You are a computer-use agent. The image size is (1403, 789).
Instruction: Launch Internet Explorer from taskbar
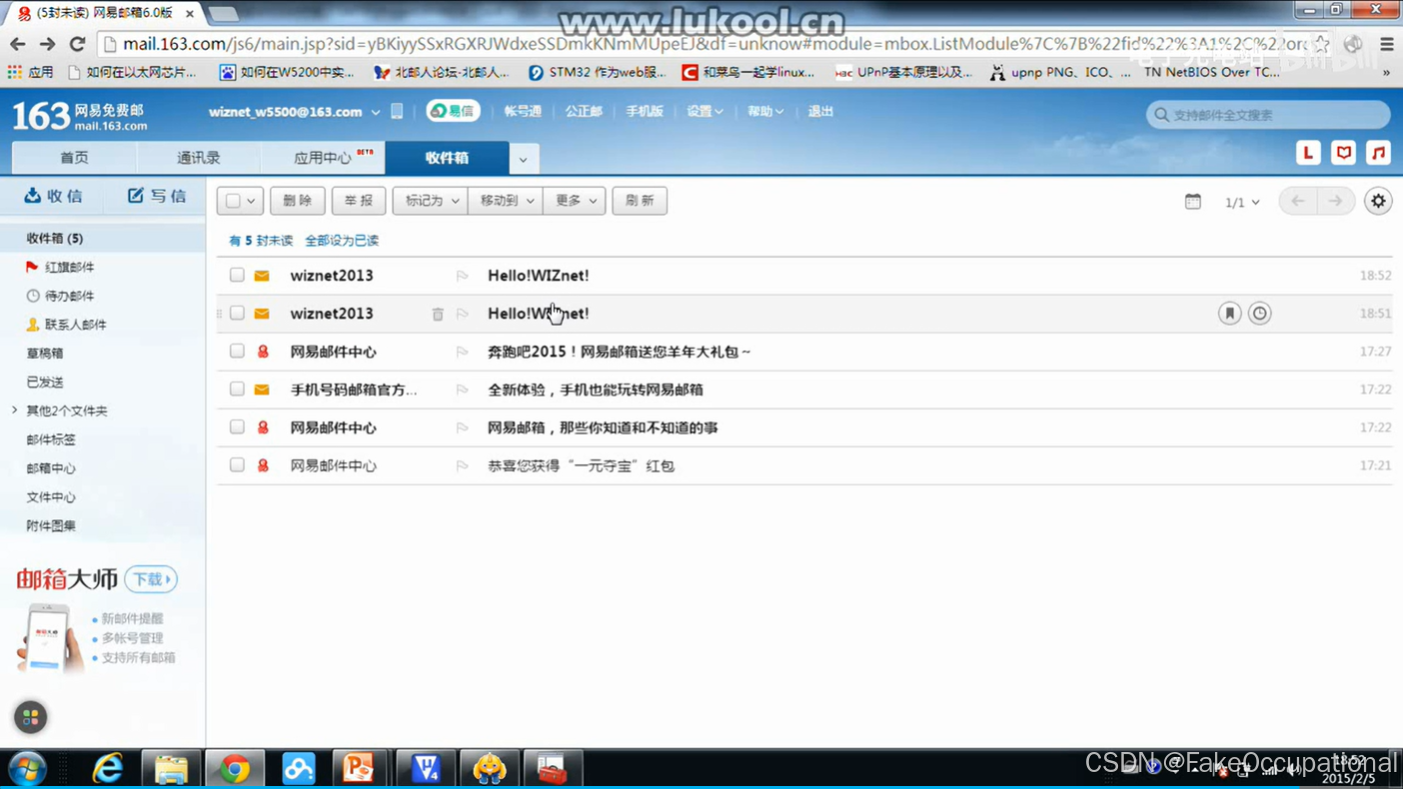[x=107, y=769]
